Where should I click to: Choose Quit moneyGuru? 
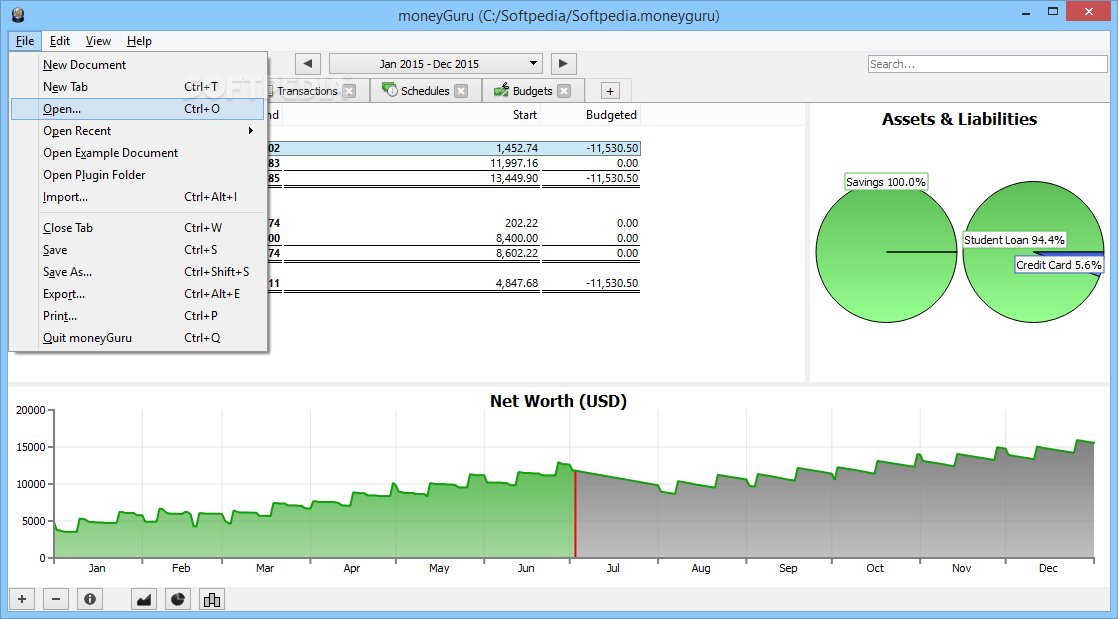point(139,337)
